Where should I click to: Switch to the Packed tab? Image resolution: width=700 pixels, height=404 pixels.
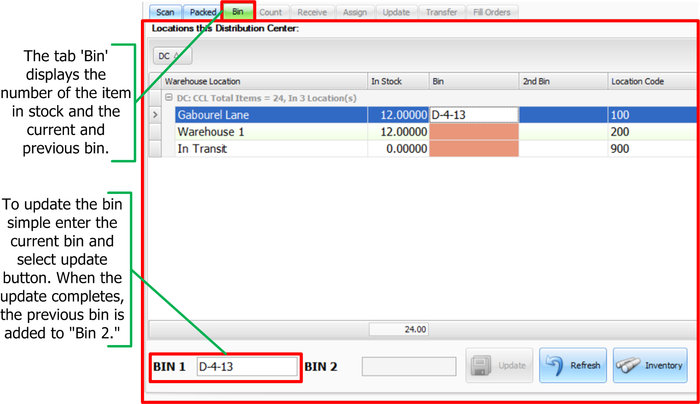(x=202, y=12)
